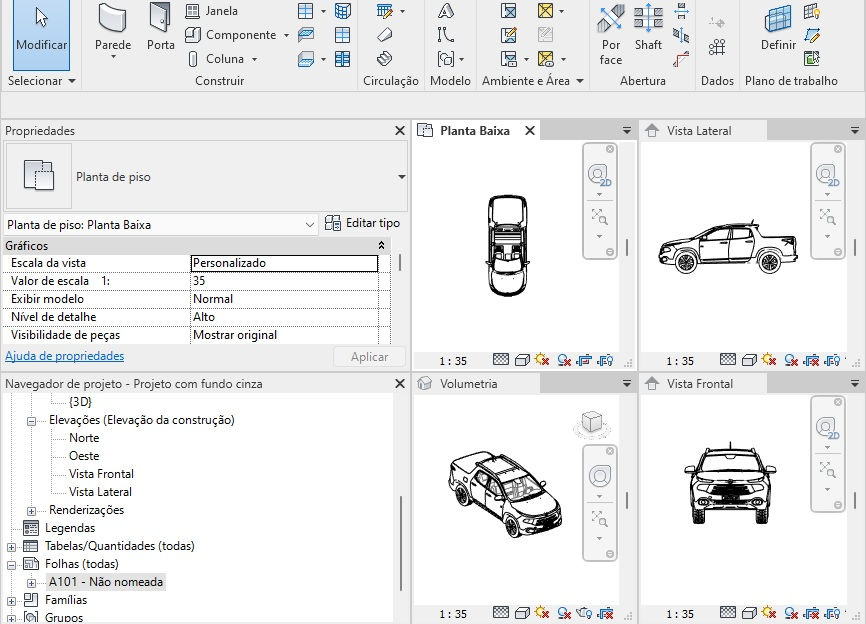Switch to the Planta Baixa view tab
The image size is (866, 624).
click(x=474, y=131)
